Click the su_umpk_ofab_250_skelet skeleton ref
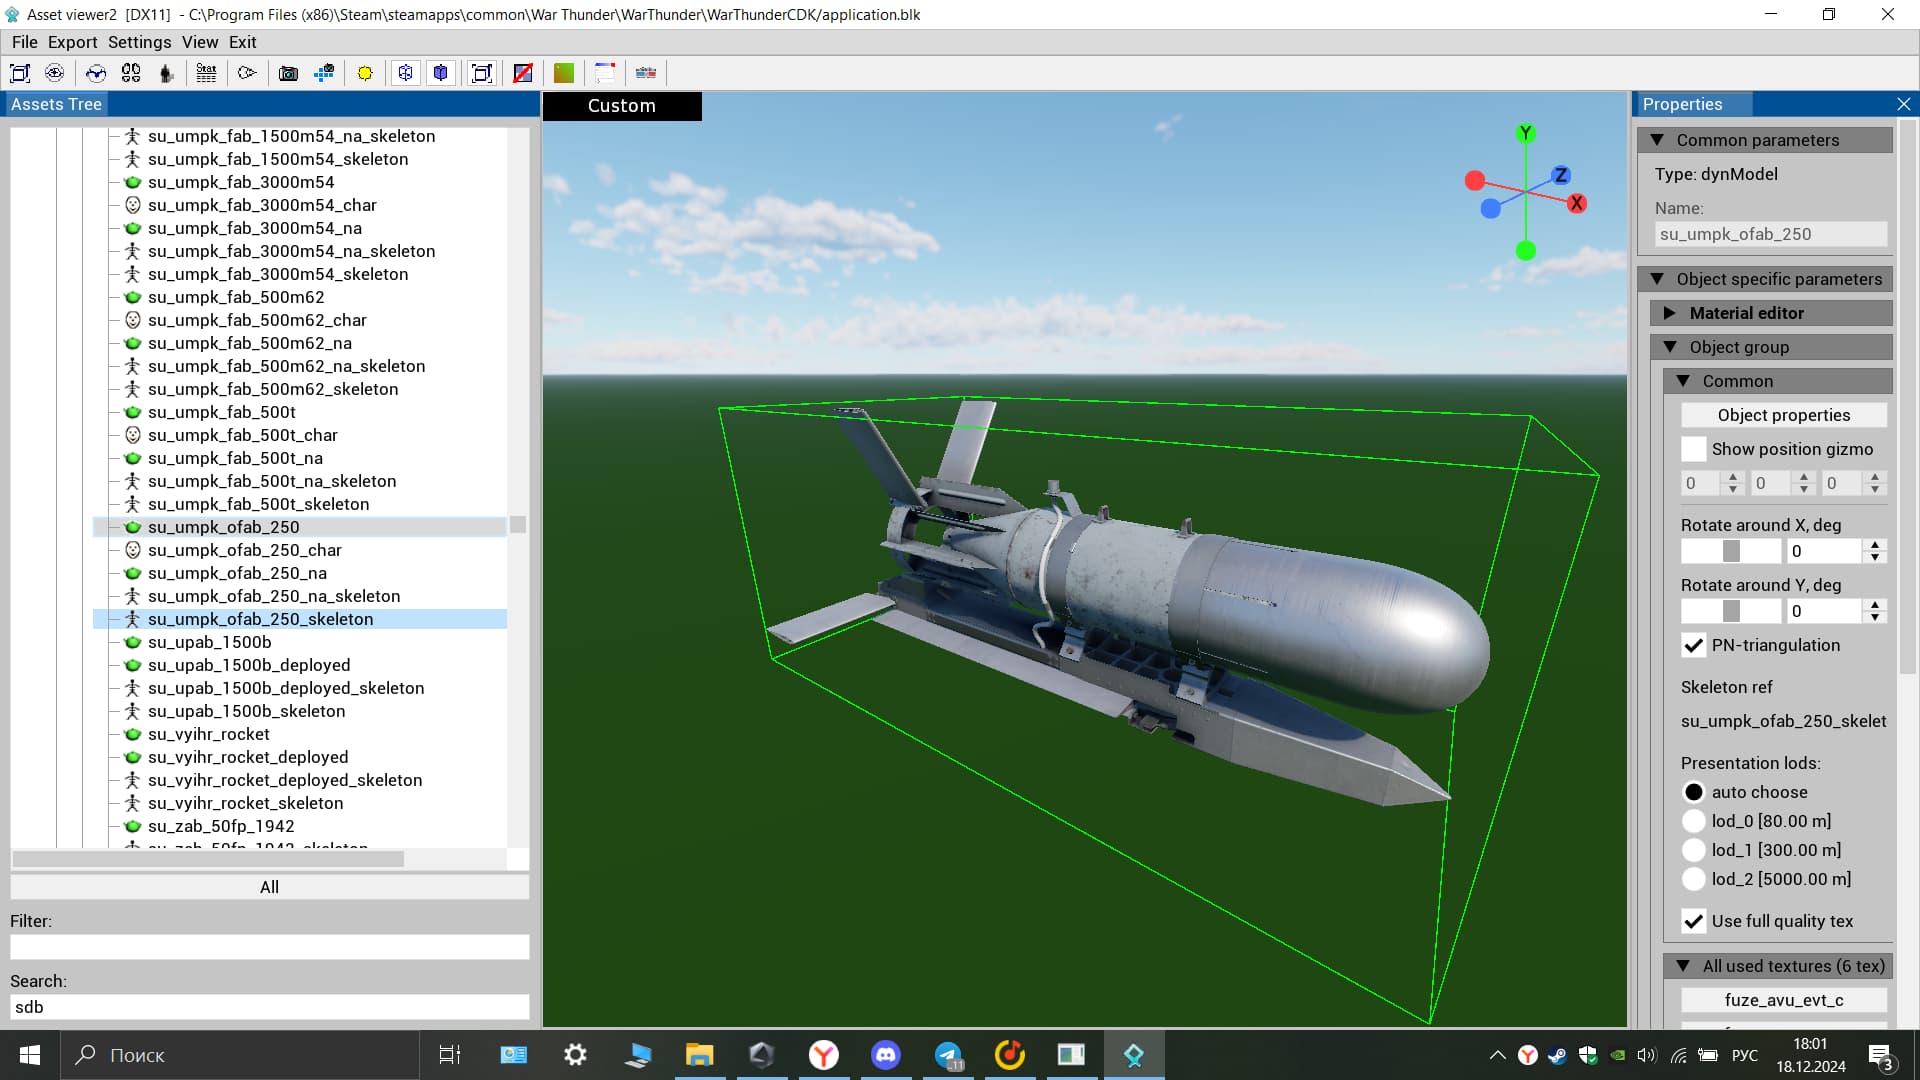The image size is (1920, 1080). tap(1784, 721)
